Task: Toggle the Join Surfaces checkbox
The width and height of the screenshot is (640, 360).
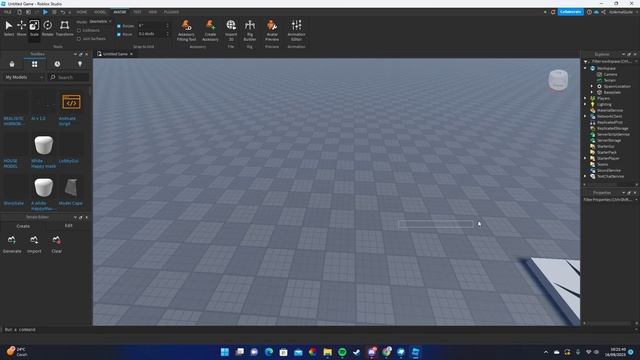Action: click(x=79, y=39)
